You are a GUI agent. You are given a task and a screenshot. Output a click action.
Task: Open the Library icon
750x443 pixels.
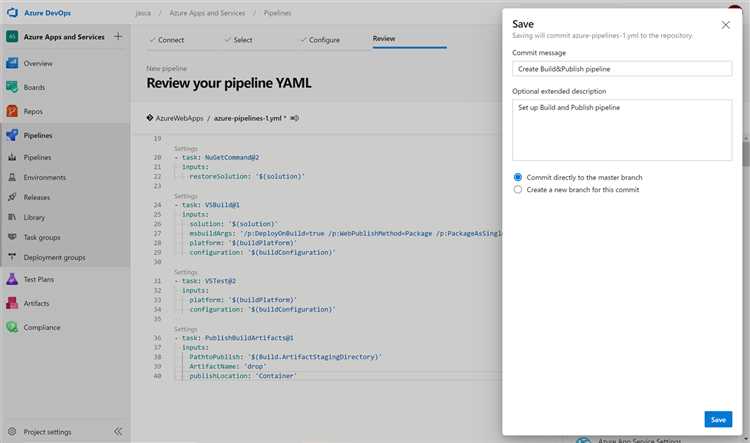point(12,217)
